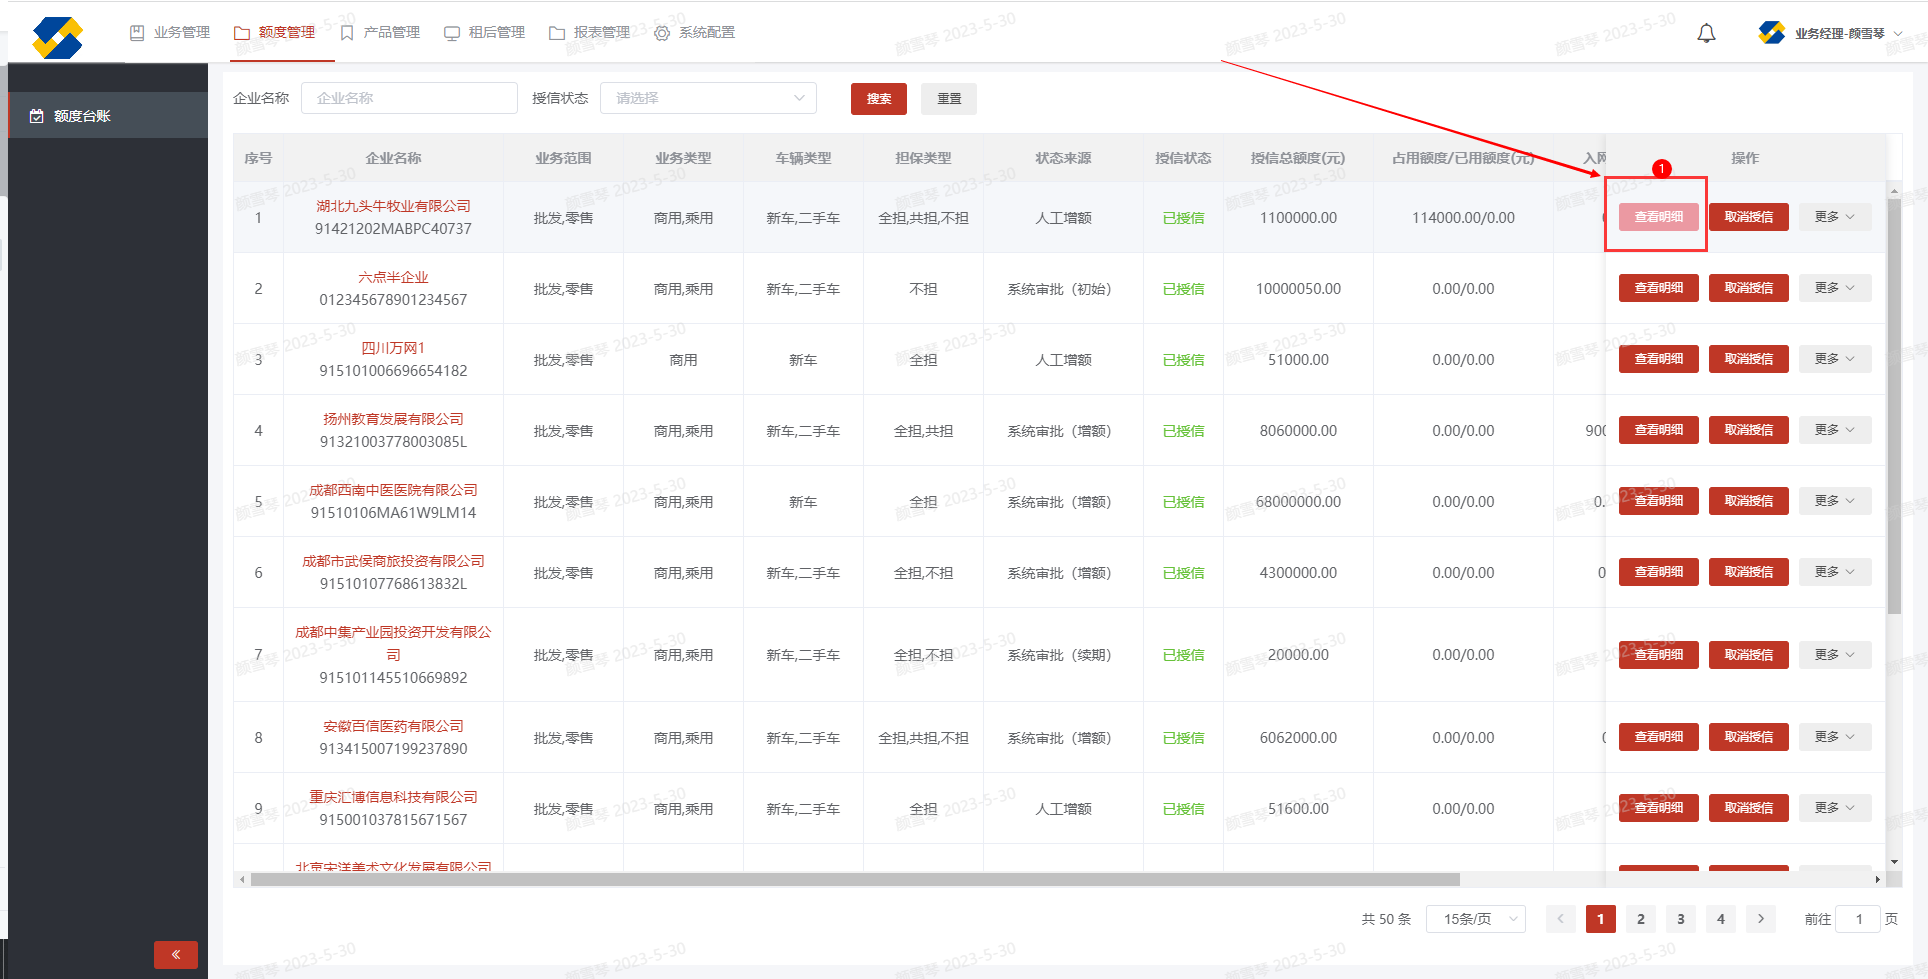Click the previous page left arrow
This screenshot has height=979, width=1928.
(1560, 919)
